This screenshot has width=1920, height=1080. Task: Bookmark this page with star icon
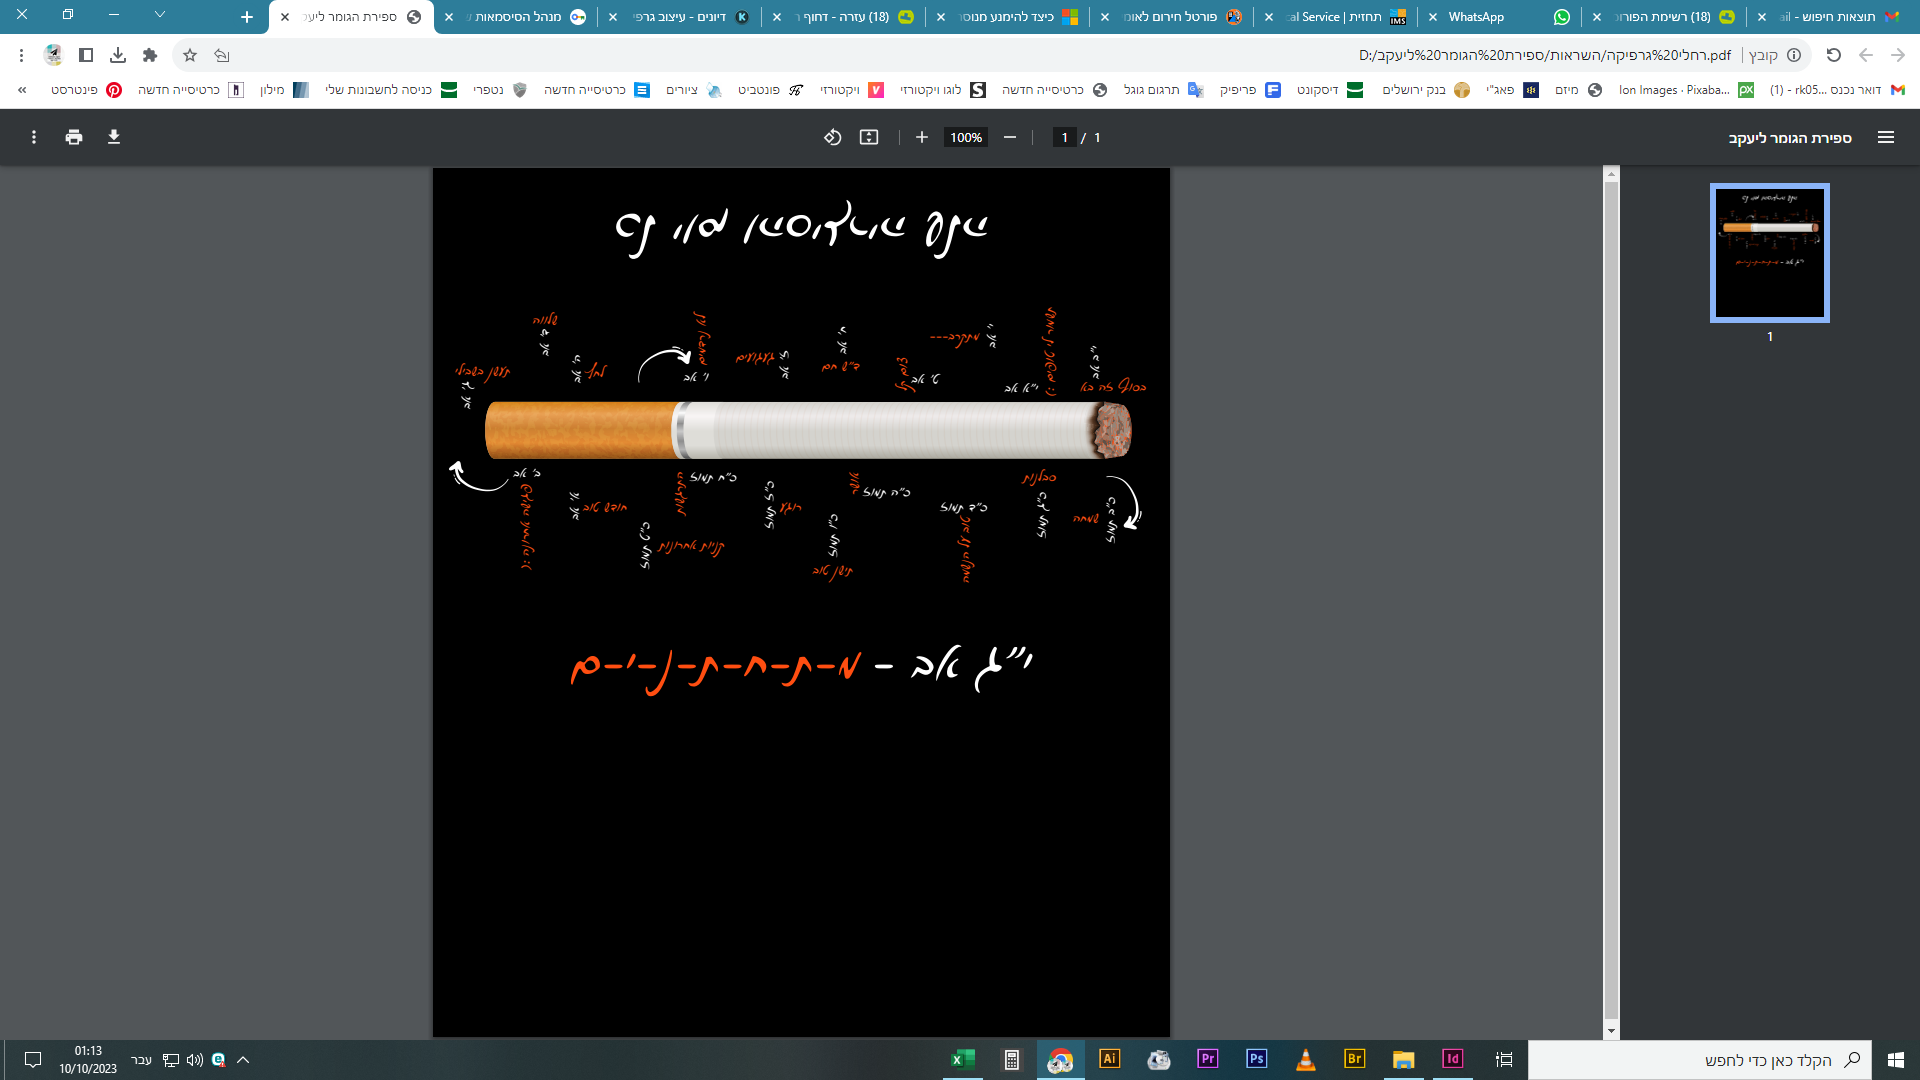(190, 55)
